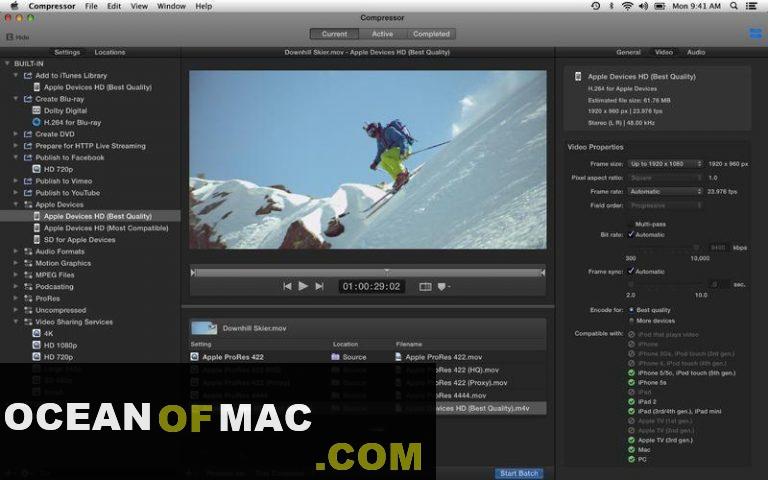The image size is (768, 480).
Task: Click Apple ProRes 422 setting row icon
Action: coord(194,357)
